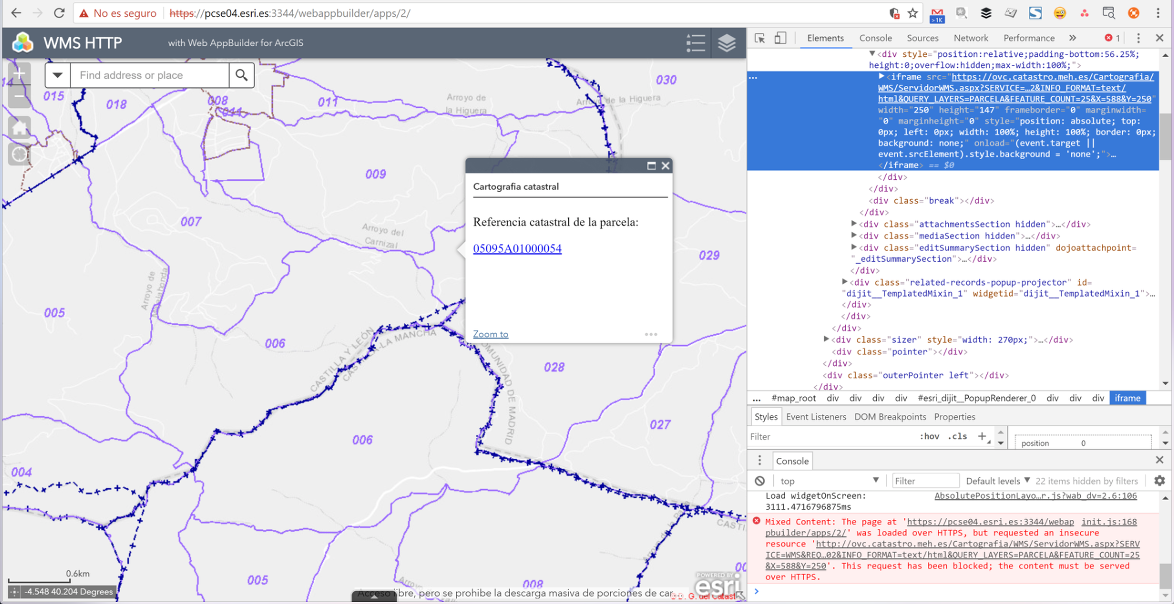Open the console settings gear
The height and width of the screenshot is (604, 1174).
(1160, 481)
